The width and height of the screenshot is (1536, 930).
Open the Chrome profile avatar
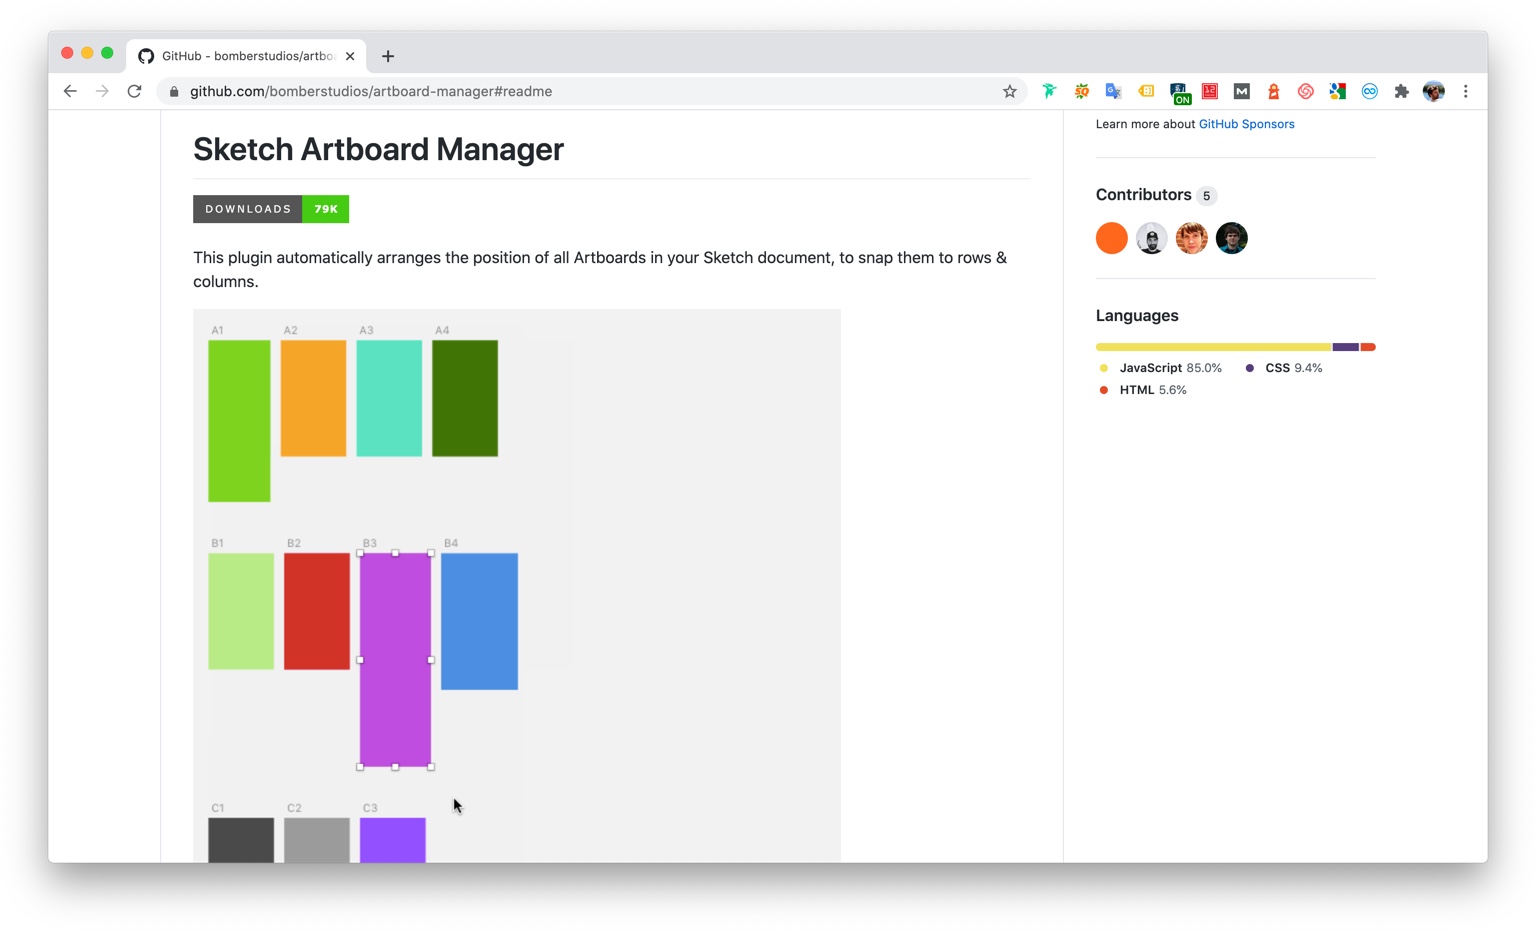coord(1433,91)
